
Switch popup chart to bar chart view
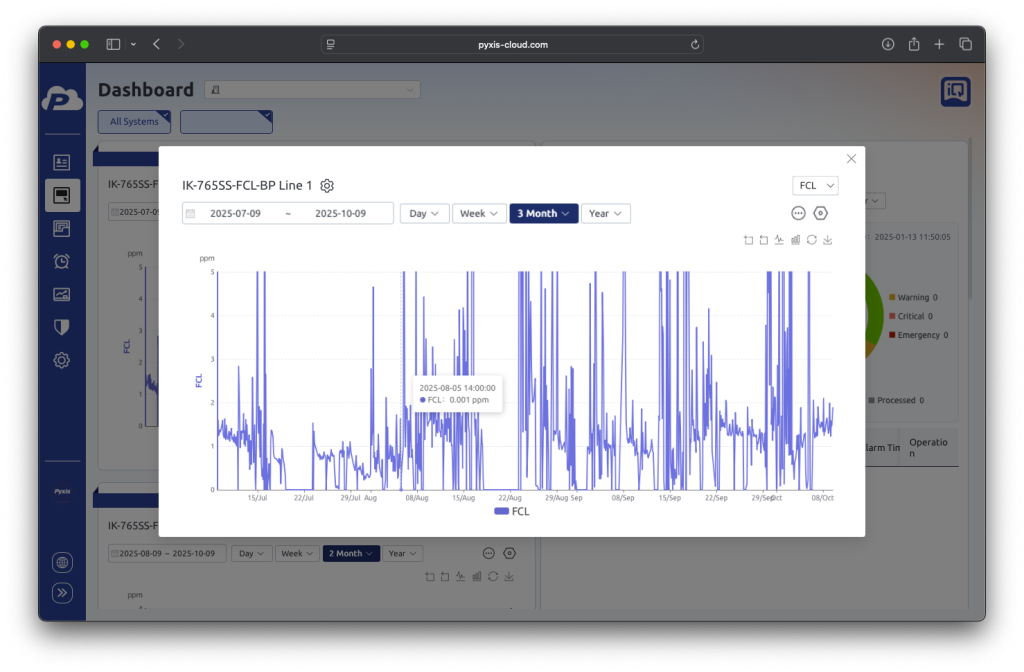click(795, 240)
